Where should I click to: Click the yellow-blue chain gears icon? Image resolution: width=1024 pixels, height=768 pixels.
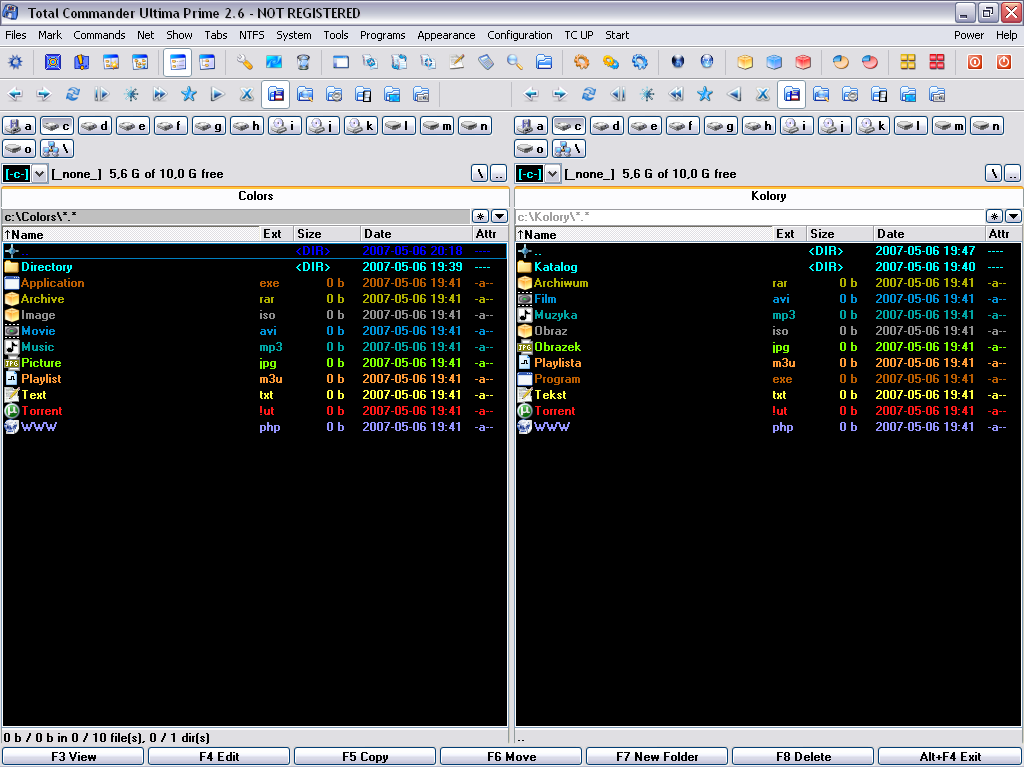pos(611,62)
